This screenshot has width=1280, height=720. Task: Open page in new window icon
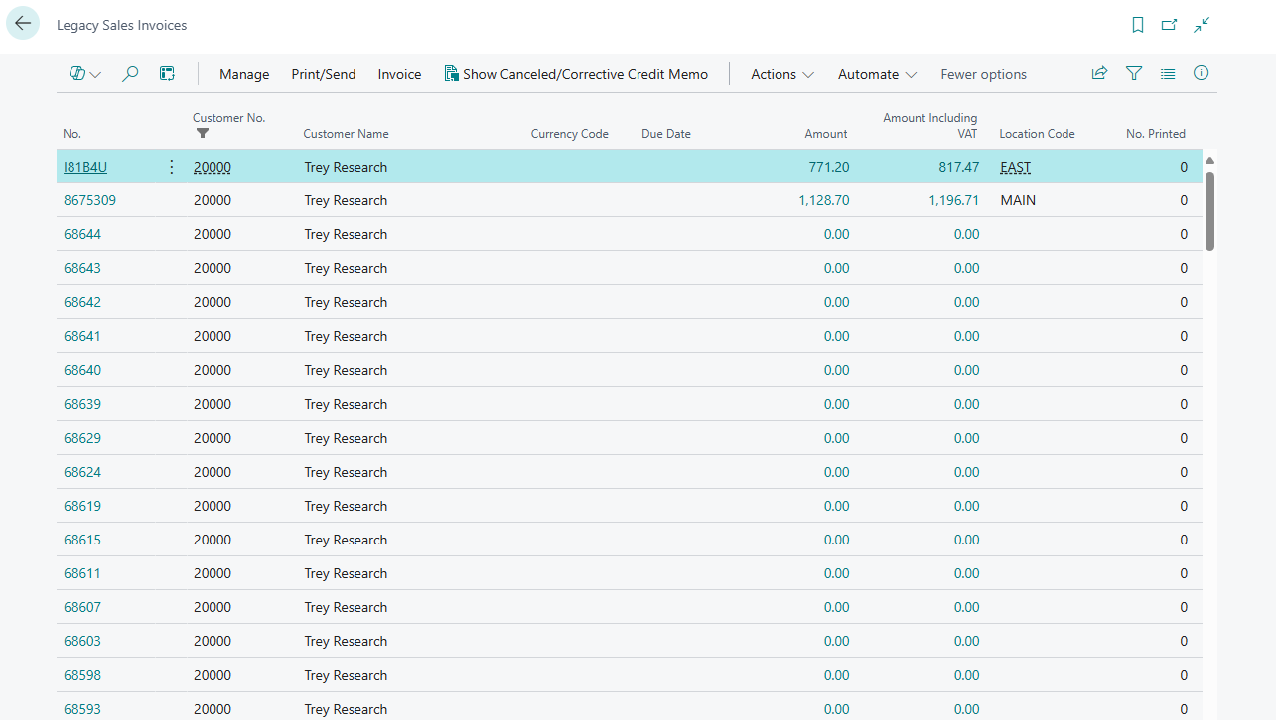1169,25
